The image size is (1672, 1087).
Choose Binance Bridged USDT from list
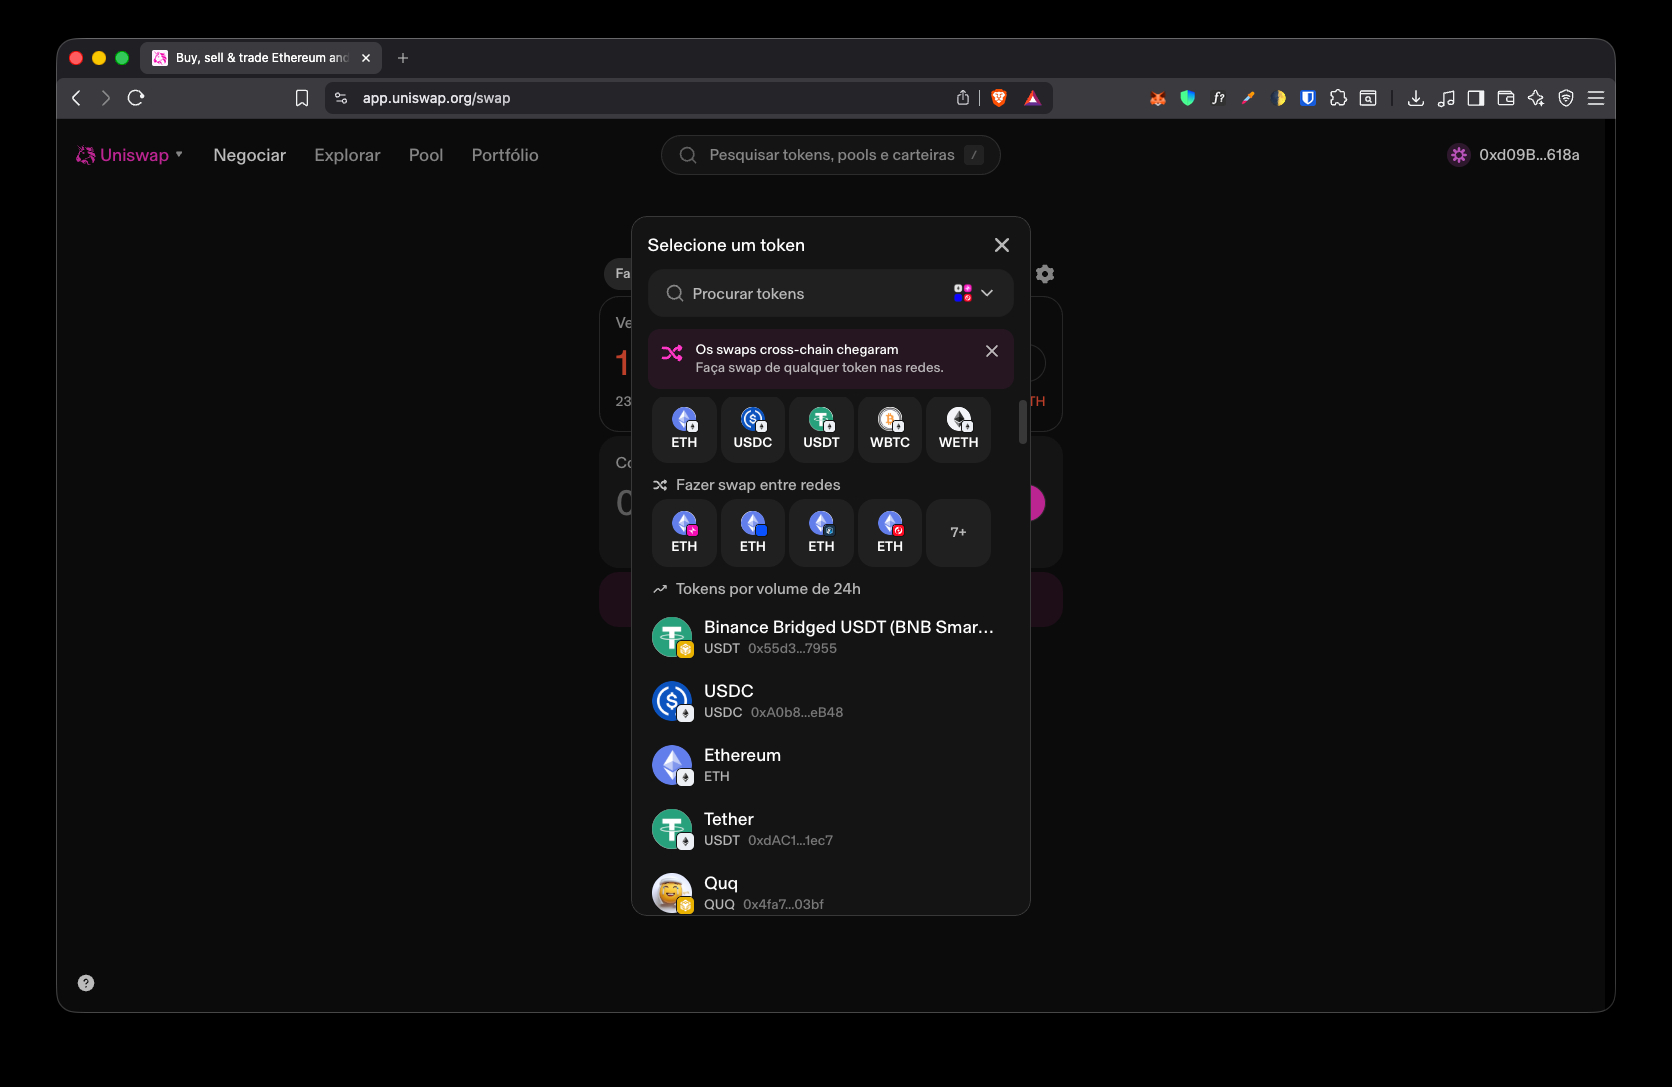831,637
